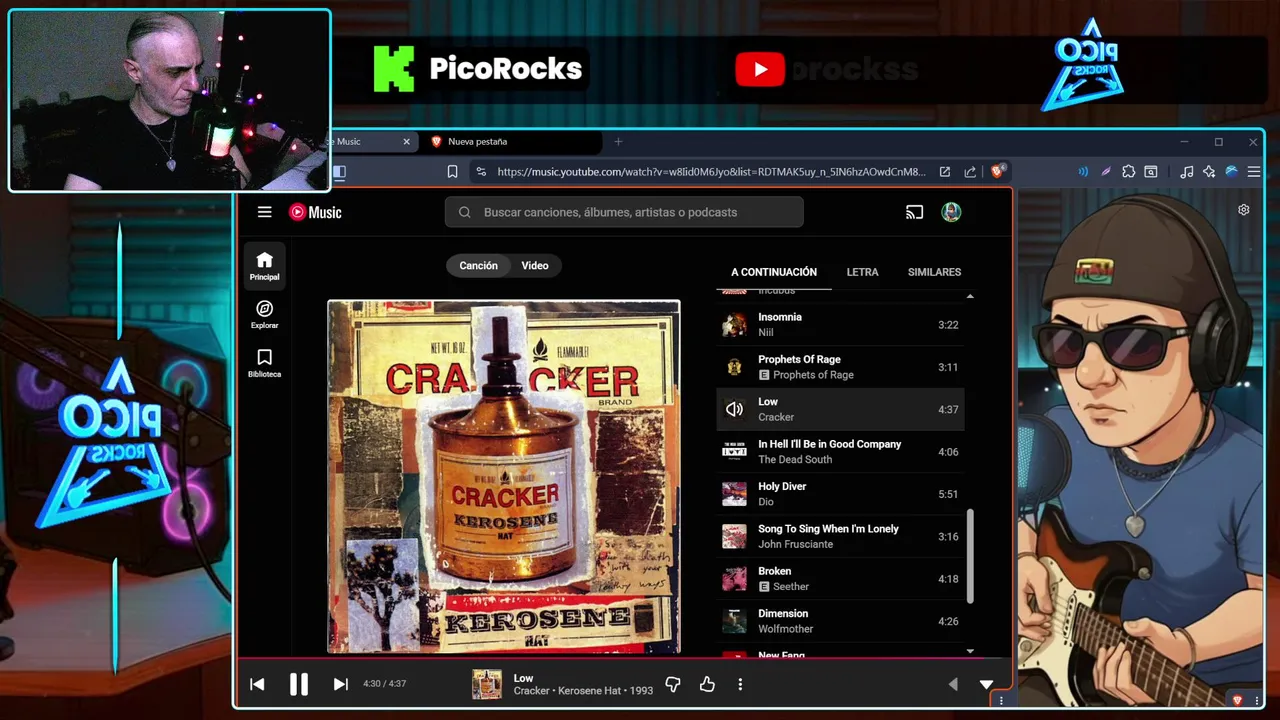Click the Kerosene Hat album link in player bar
The width and height of the screenshot is (1280, 720).
[589, 691]
